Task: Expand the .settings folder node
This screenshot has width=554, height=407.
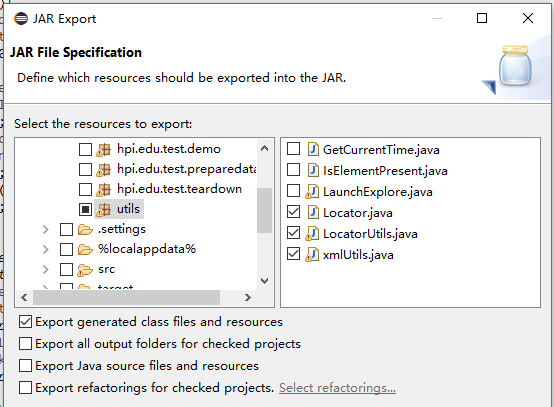Action: tap(46, 229)
